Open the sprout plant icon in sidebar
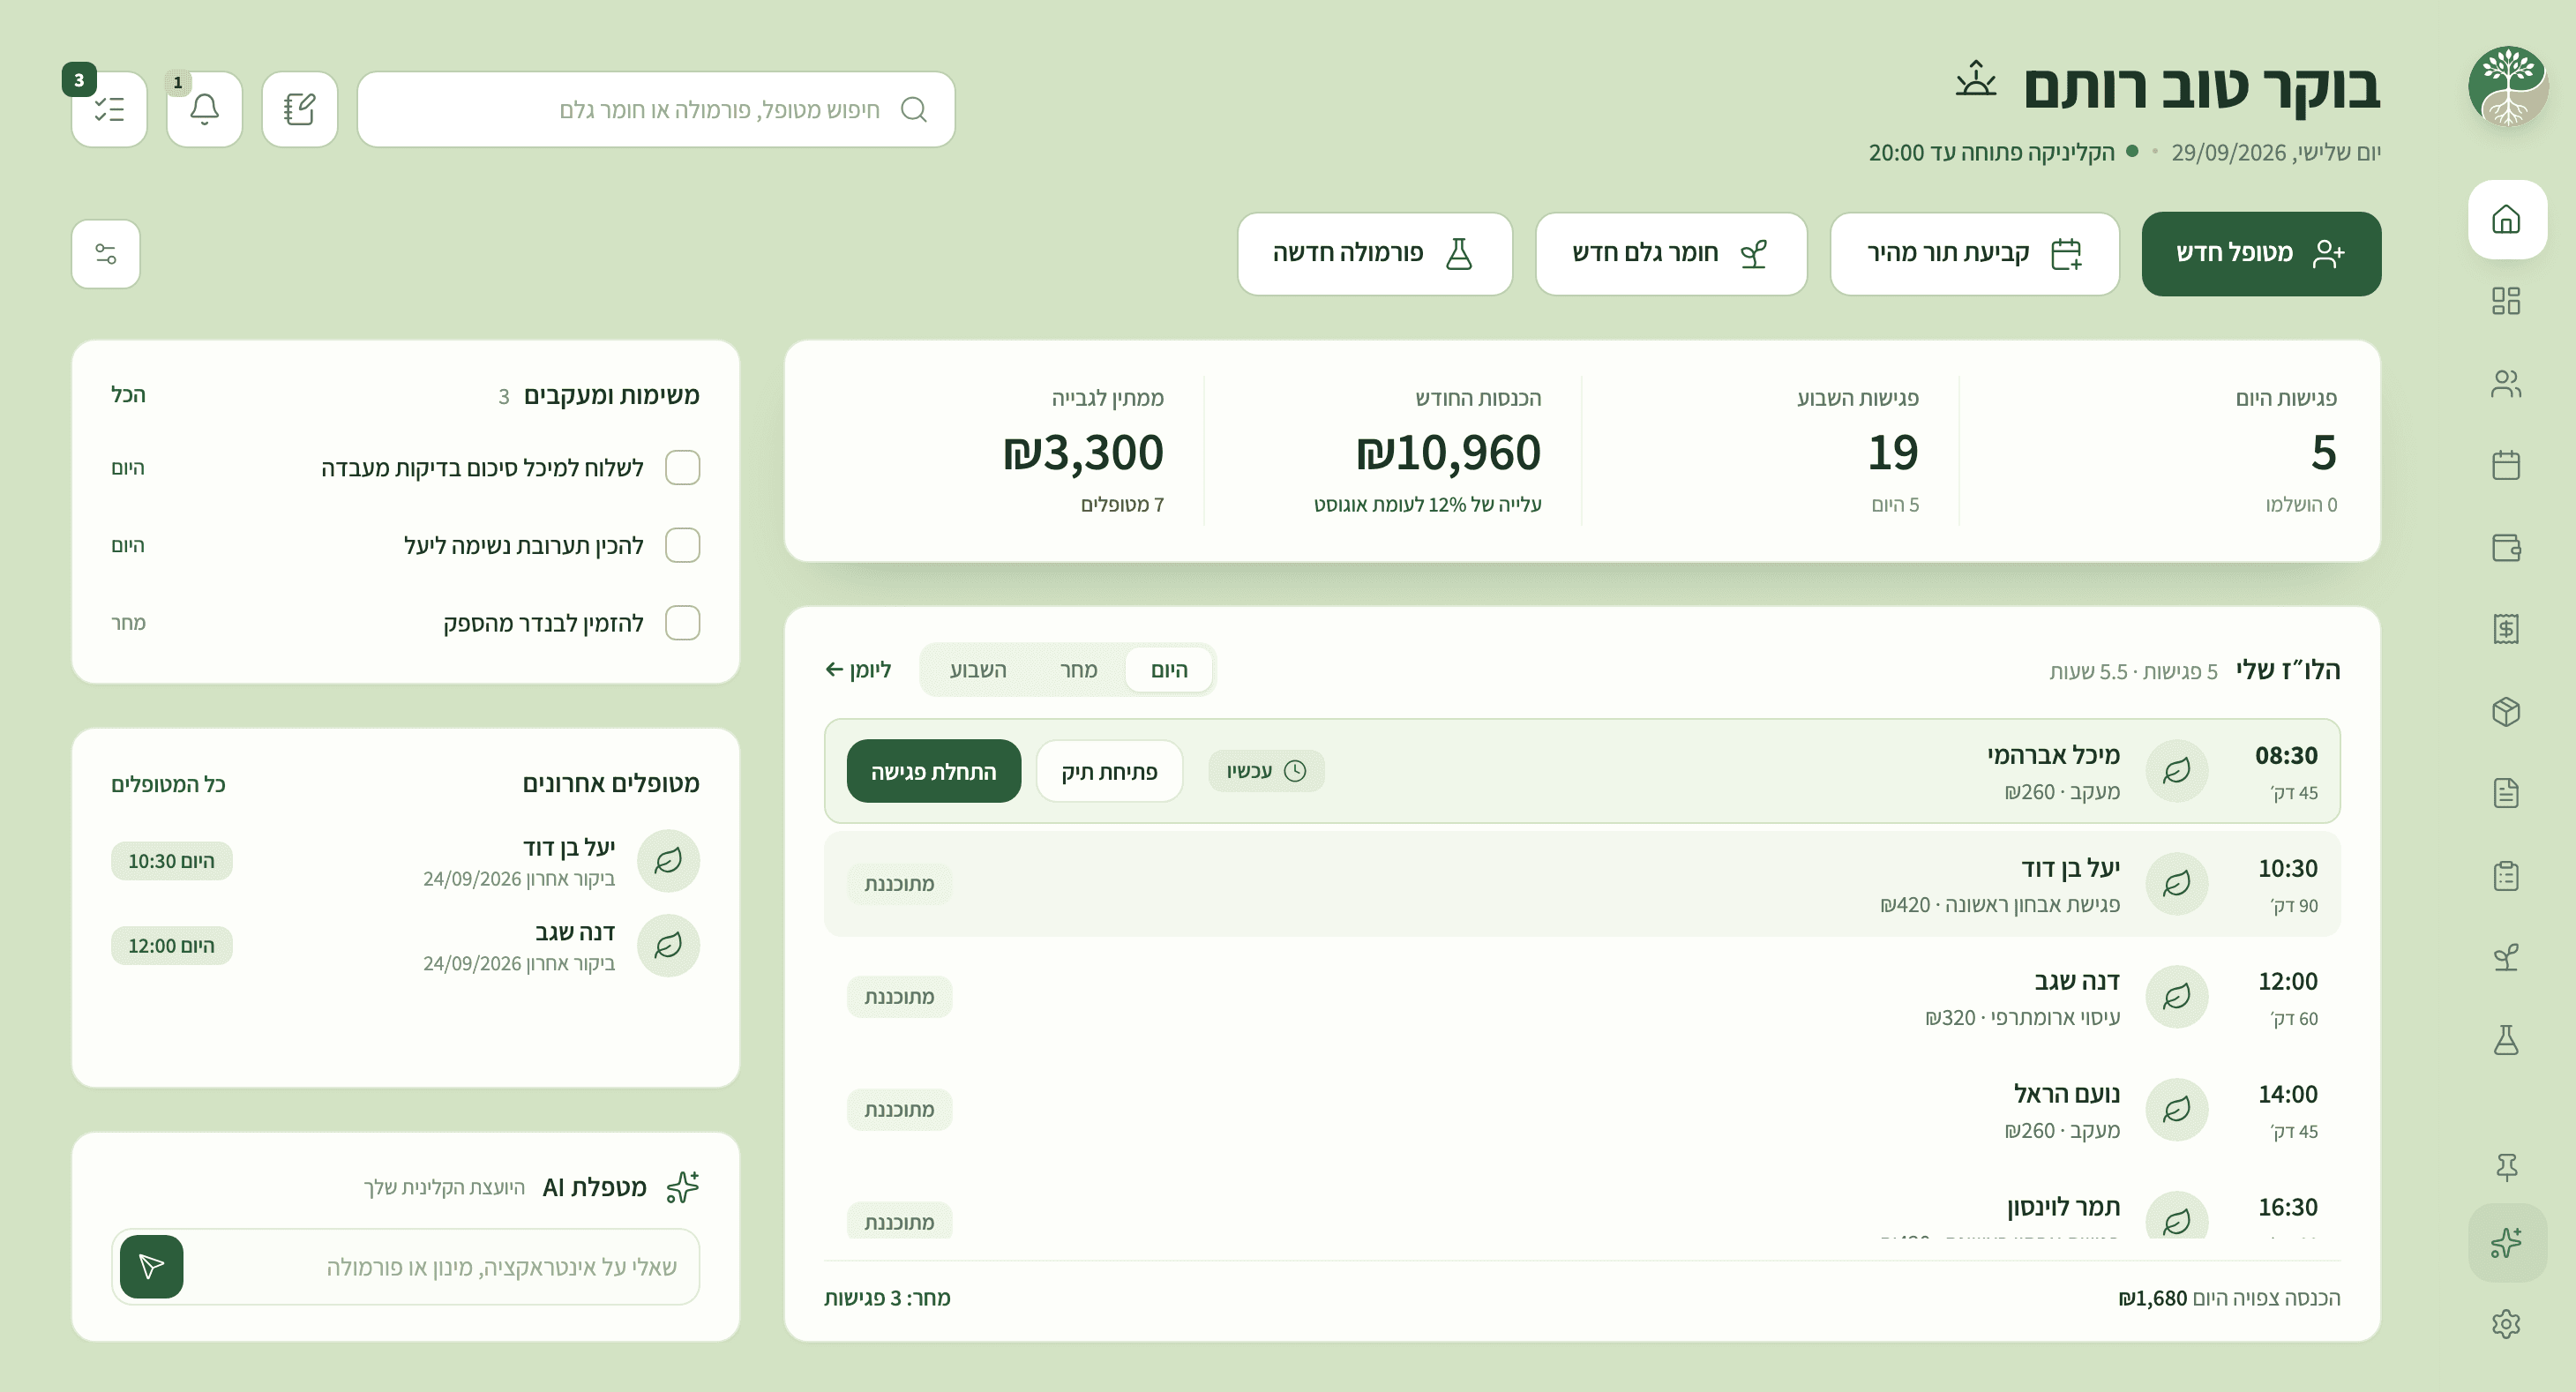Image resolution: width=2576 pixels, height=1392 pixels. 2506,958
